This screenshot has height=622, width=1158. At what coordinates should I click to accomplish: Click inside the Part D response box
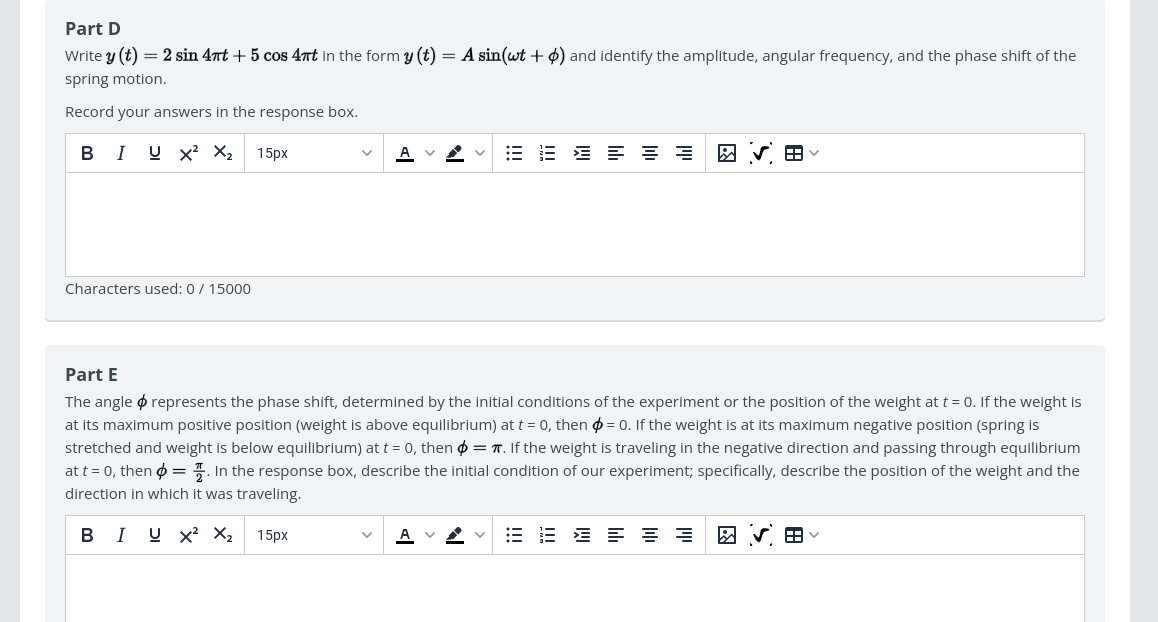point(575,224)
